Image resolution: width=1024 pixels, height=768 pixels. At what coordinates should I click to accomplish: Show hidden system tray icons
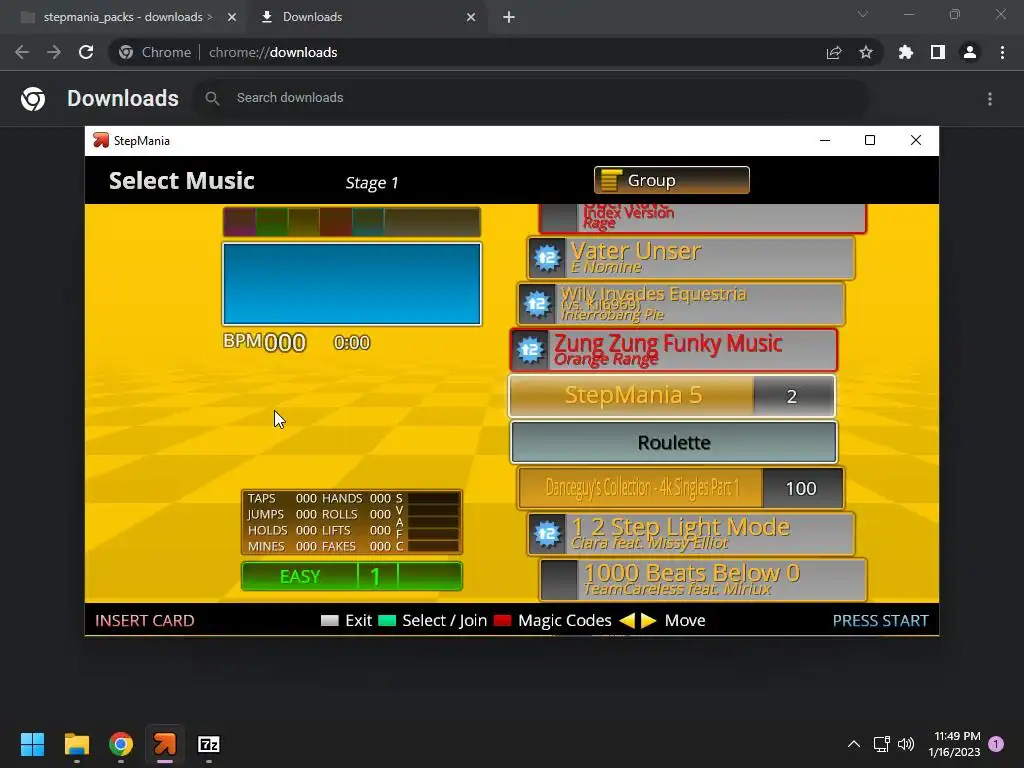[854, 744]
